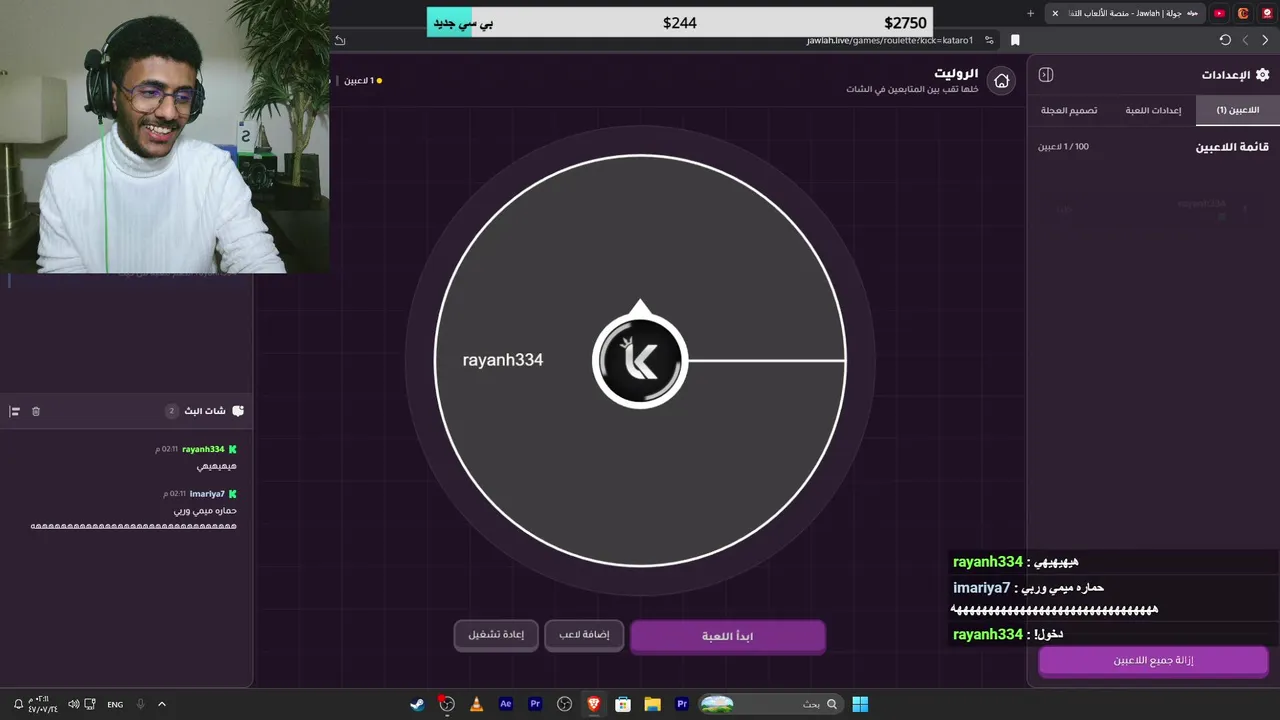Open Steam from the taskbar
Screen dimensions: 1280x720
click(417, 704)
